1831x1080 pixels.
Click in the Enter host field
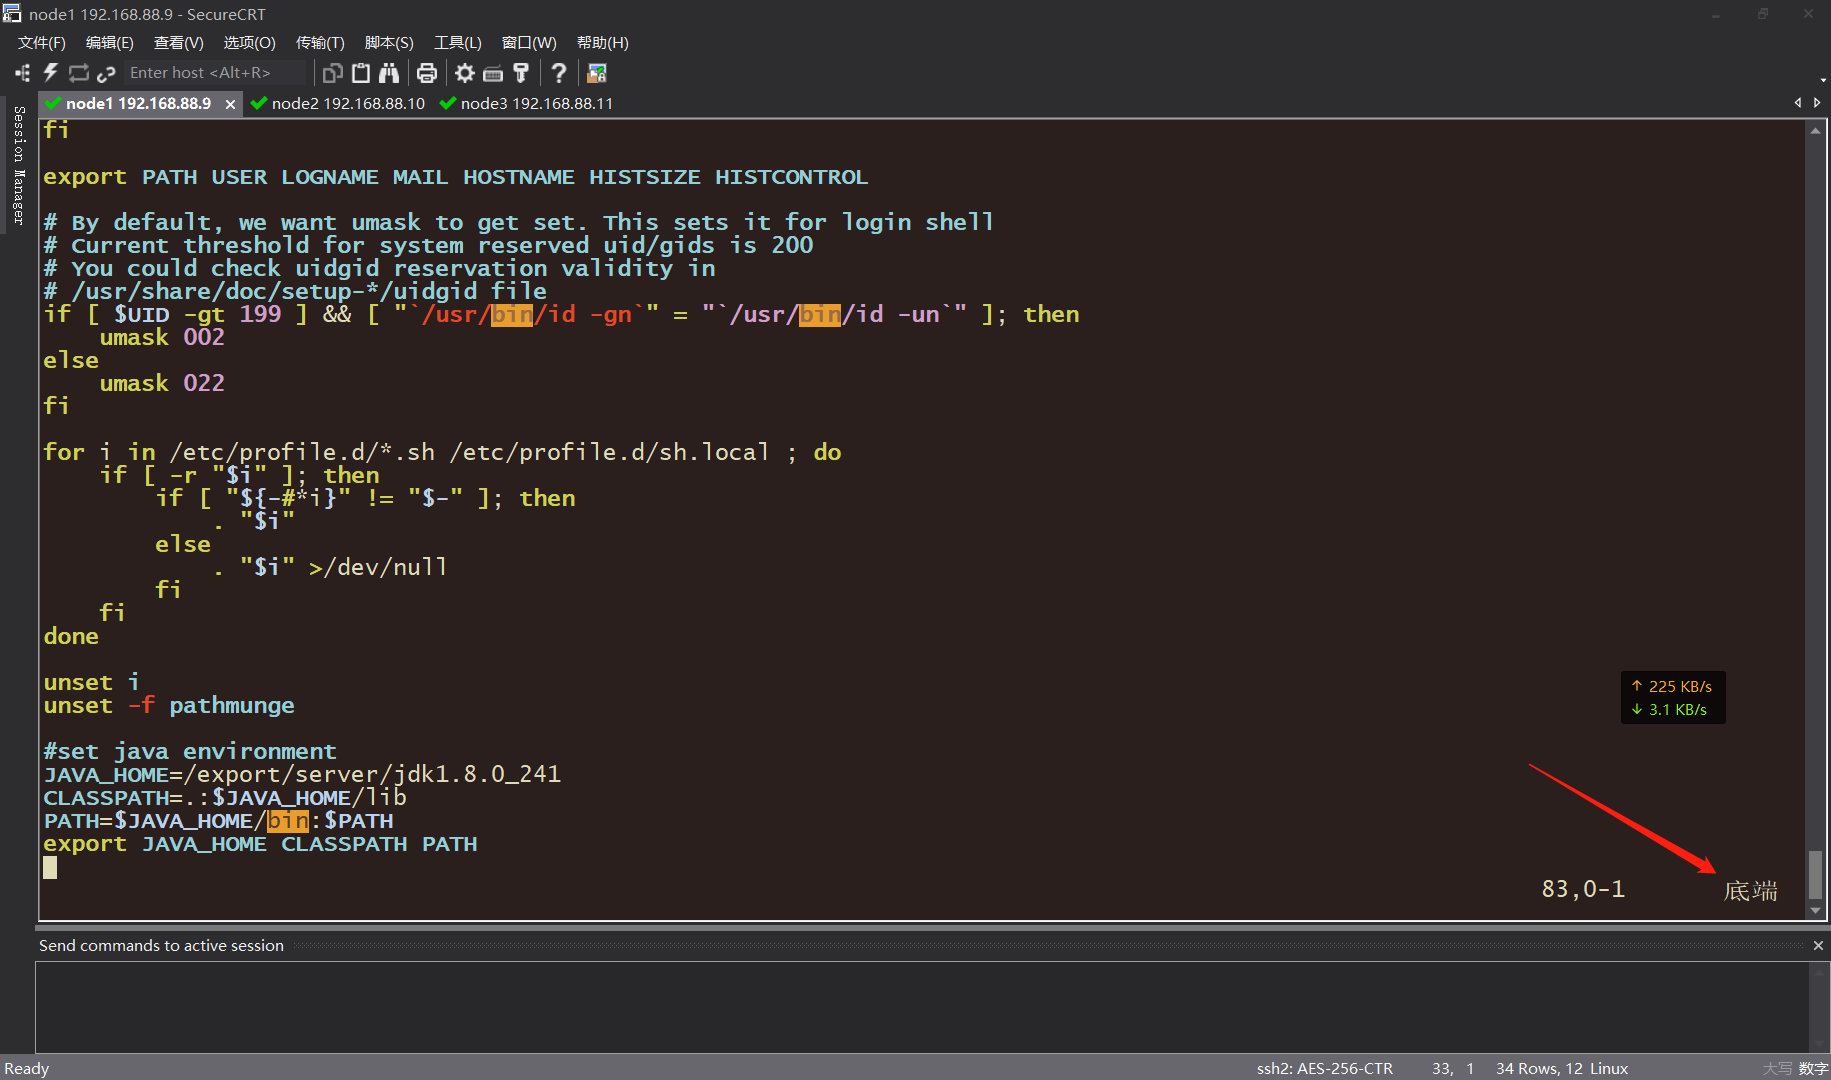click(x=215, y=73)
